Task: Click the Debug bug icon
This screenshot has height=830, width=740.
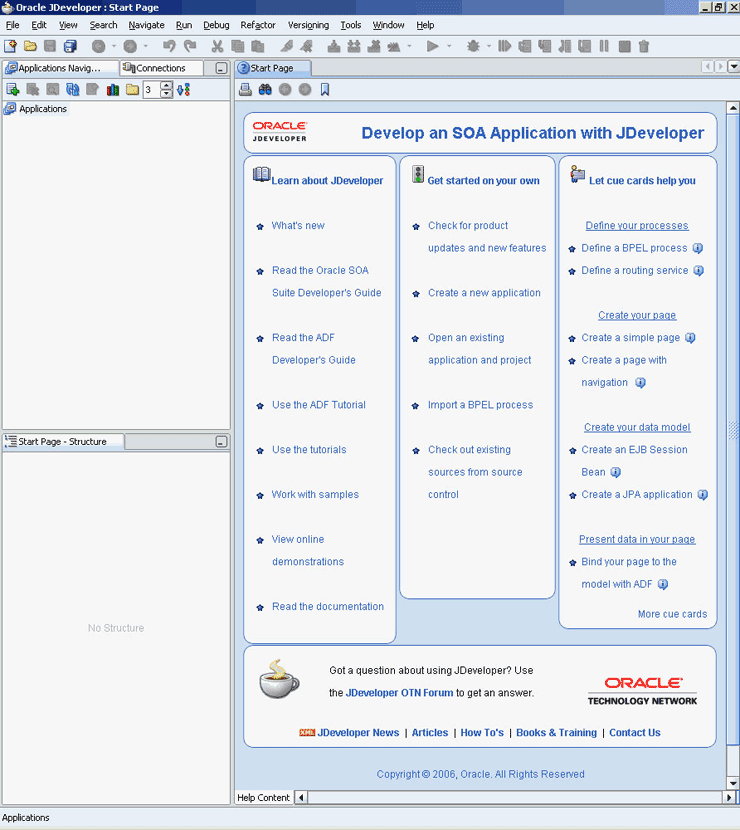Action: tap(473, 46)
